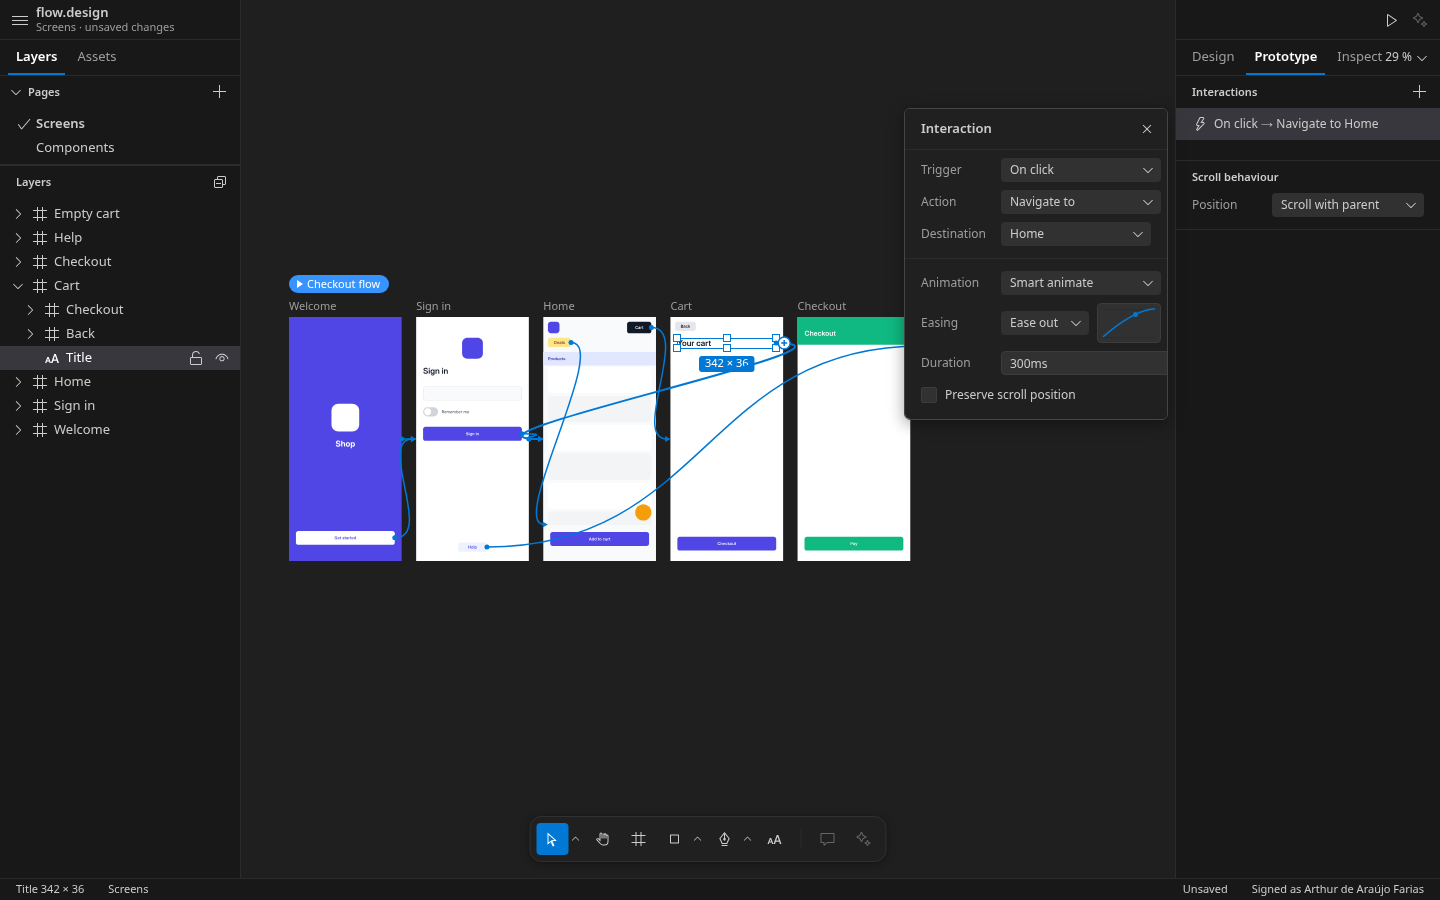Start prototype preview with play icon
1440x900 pixels.
[1391, 20]
